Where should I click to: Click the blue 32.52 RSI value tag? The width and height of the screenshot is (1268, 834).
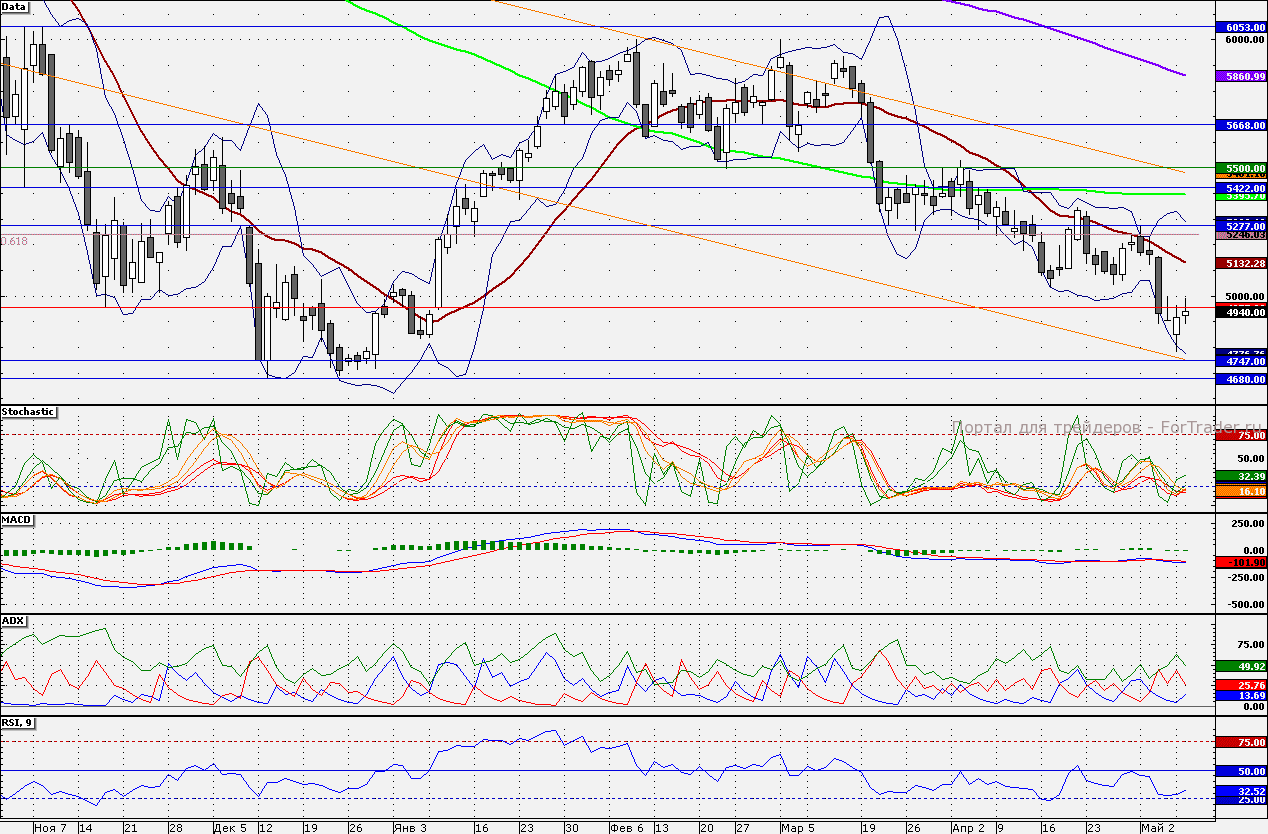point(1240,790)
